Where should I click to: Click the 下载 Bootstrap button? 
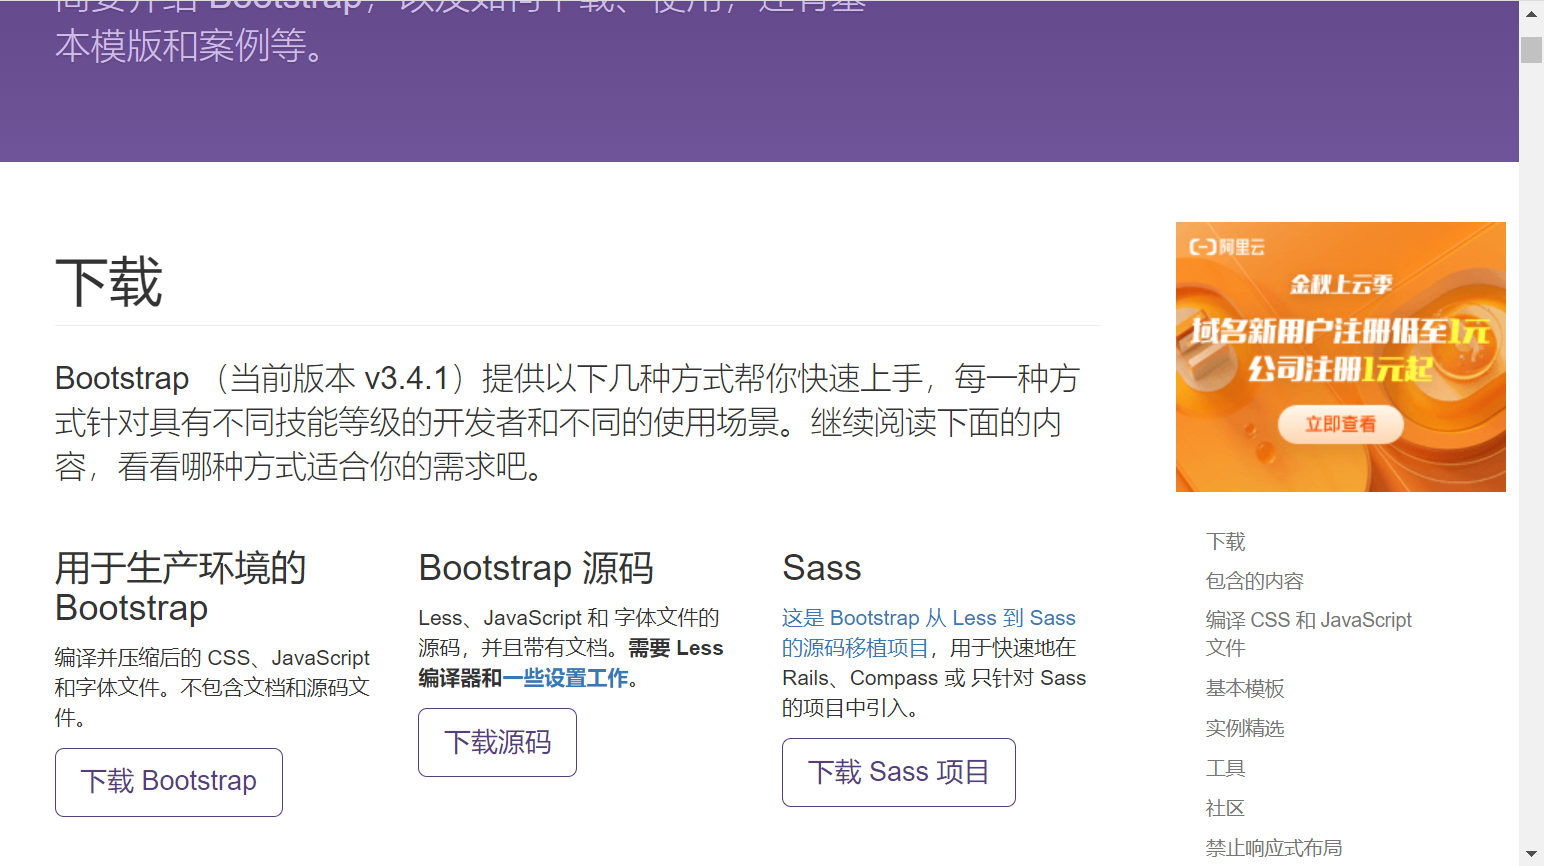[168, 781]
